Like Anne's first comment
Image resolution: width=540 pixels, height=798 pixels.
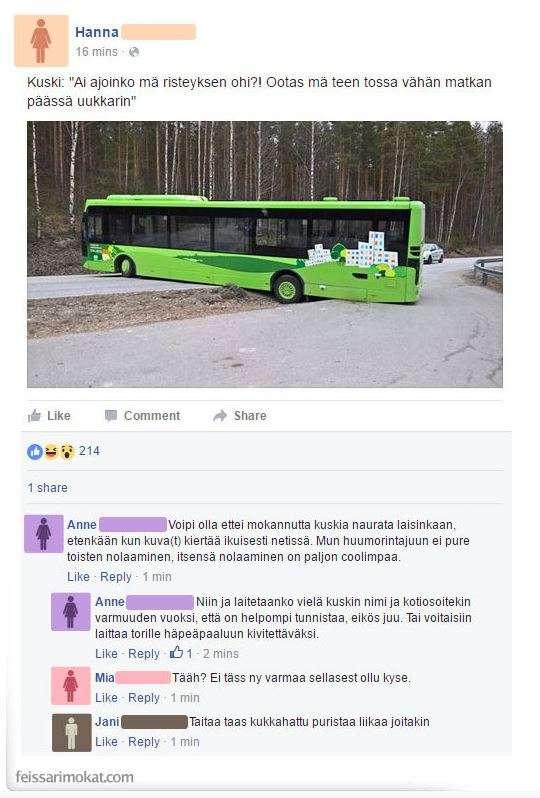(78, 577)
